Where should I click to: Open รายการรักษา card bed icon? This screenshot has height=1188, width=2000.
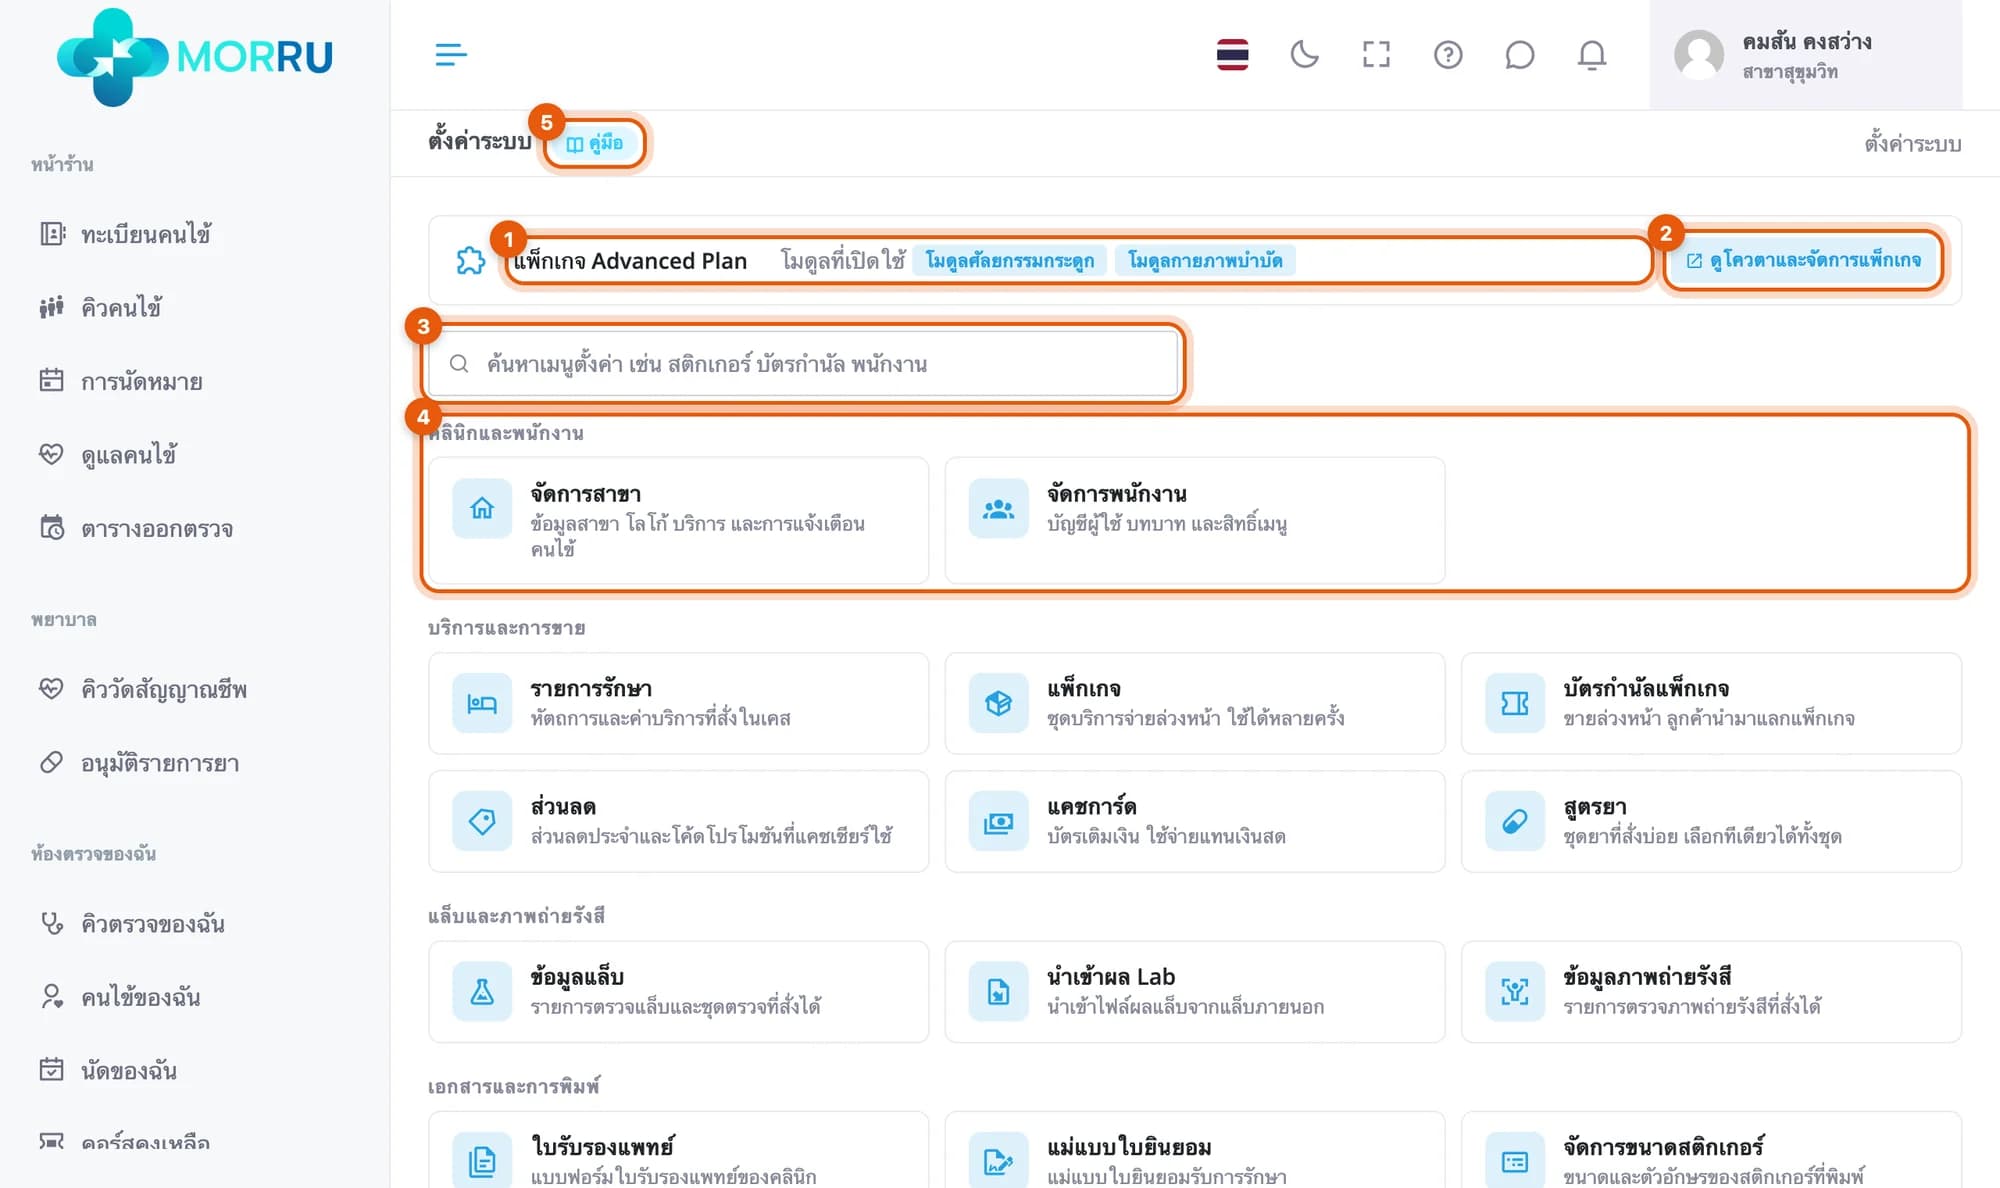point(482,703)
